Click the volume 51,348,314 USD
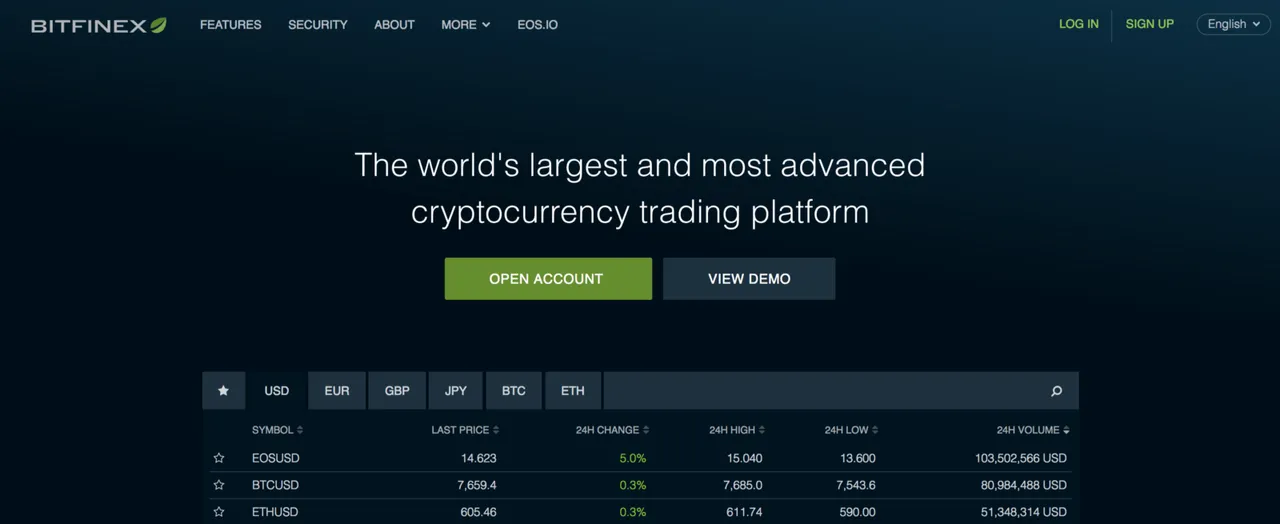Screen dimensions: 1280x524 pyautogui.click(x=1024, y=512)
